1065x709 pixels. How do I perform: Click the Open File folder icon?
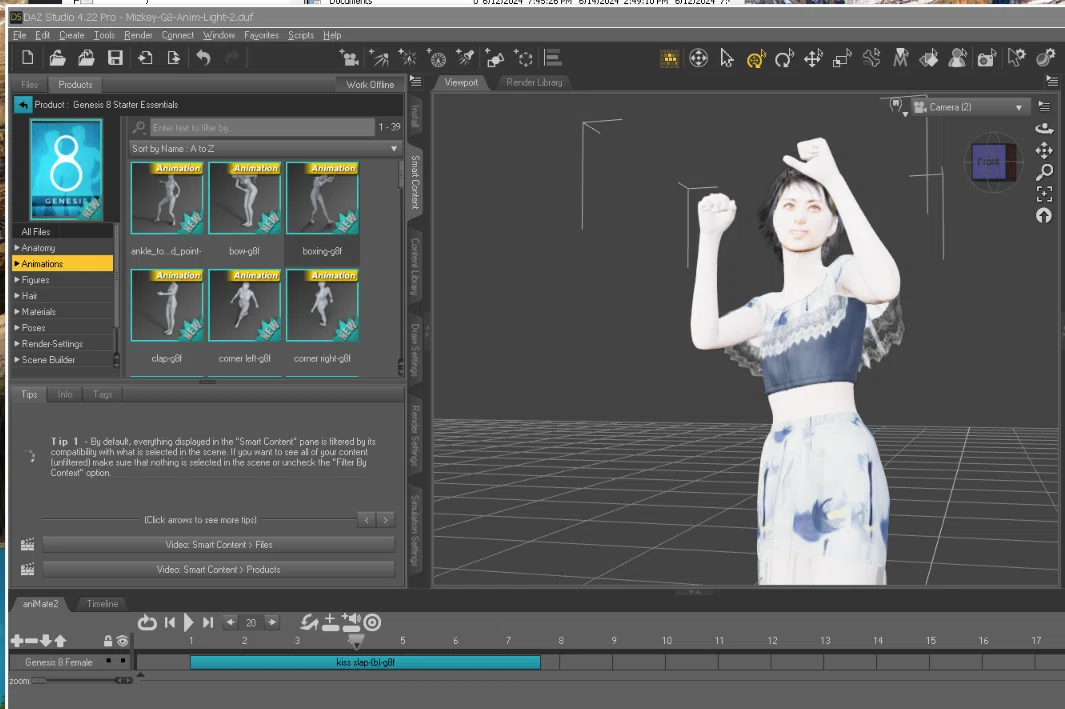(57, 58)
